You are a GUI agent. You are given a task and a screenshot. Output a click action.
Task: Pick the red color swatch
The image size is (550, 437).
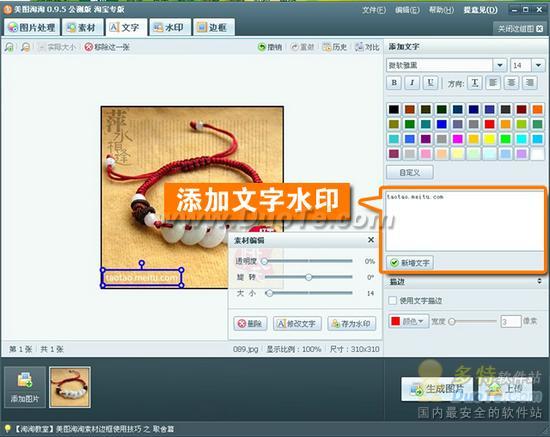click(489, 124)
